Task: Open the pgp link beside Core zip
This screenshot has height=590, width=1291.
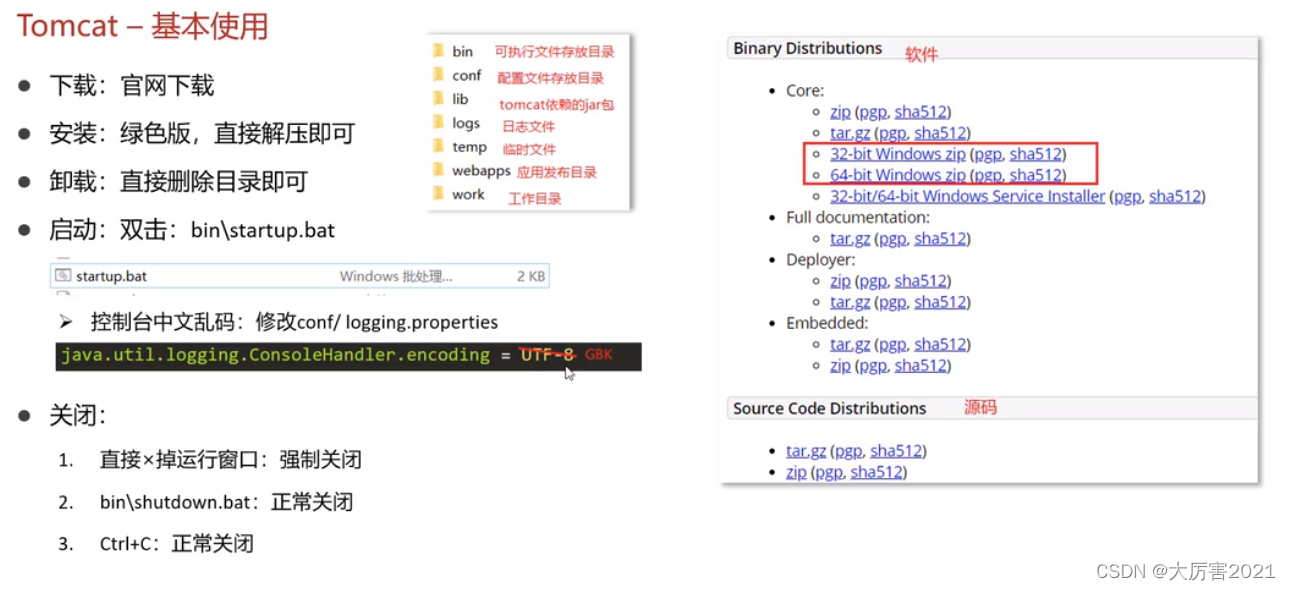Action: pos(872,112)
